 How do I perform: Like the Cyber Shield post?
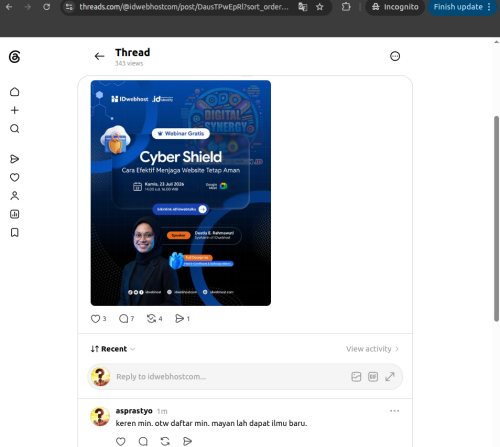[95, 319]
